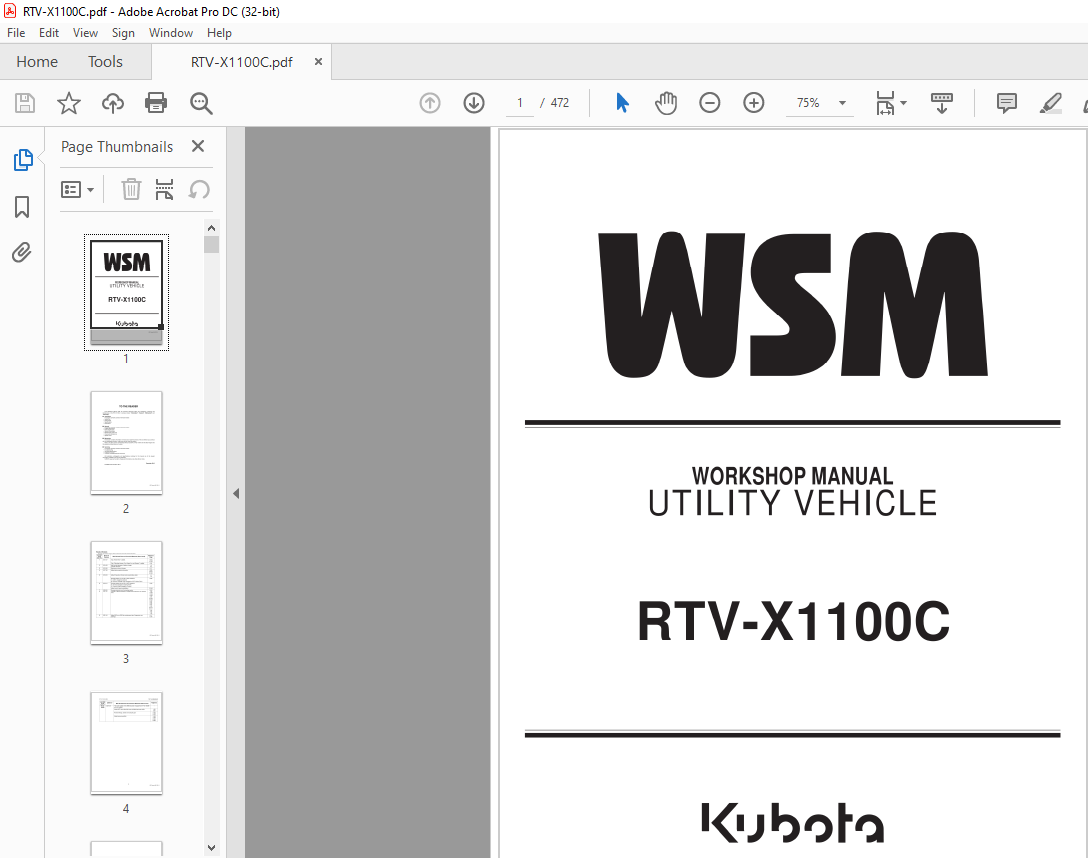Click the WORKSHOP MANUAL heading text

point(792,476)
